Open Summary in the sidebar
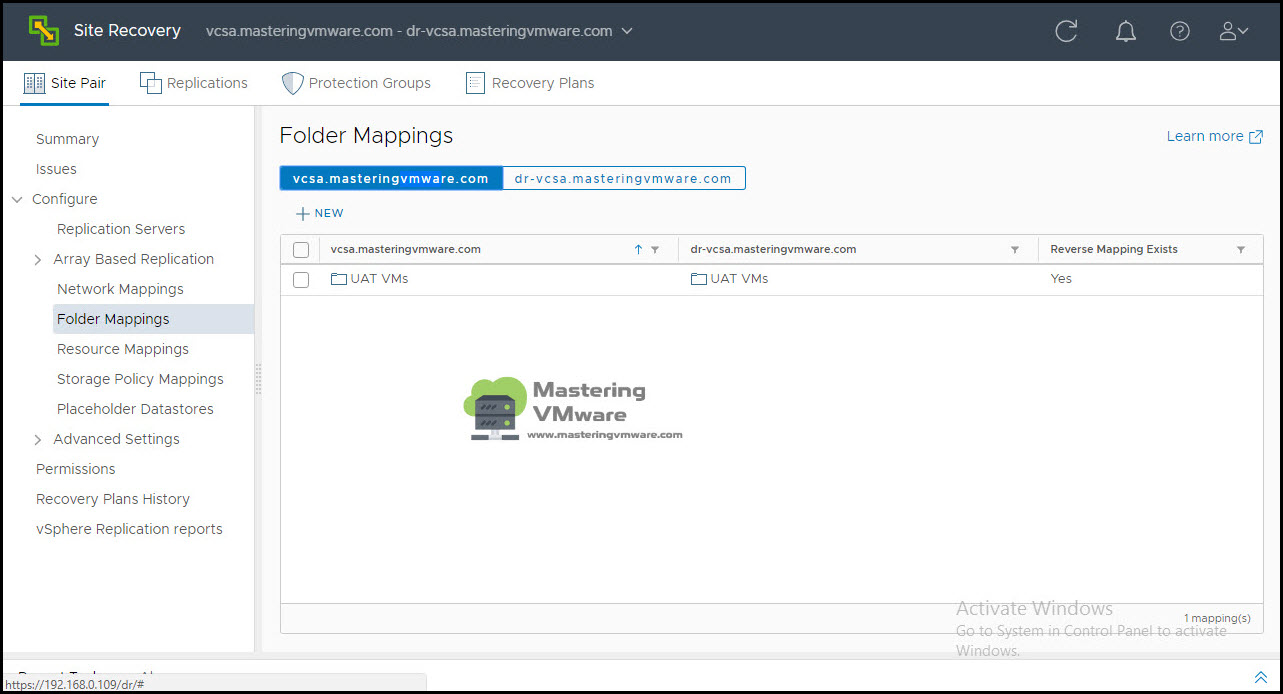Screen dimensions: 1283x694 coord(67,139)
